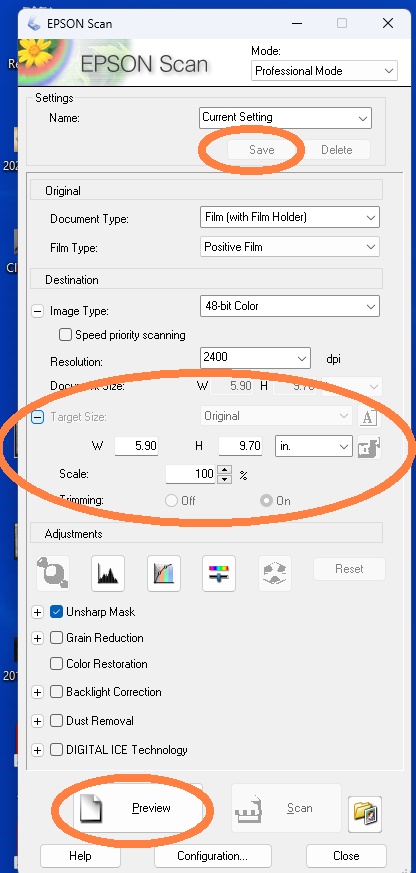Expand the Grain Reduction options
The width and height of the screenshot is (416, 873).
pos(37,638)
